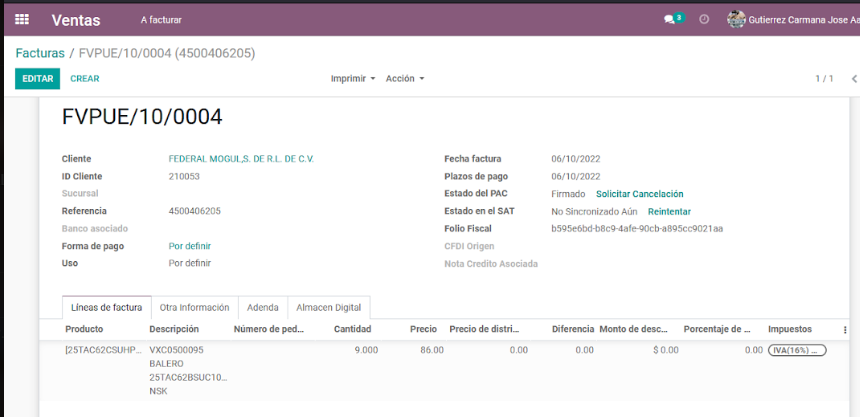Click the activities clock icon
The width and height of the screenshot is (860, 417).
point(704,19)
